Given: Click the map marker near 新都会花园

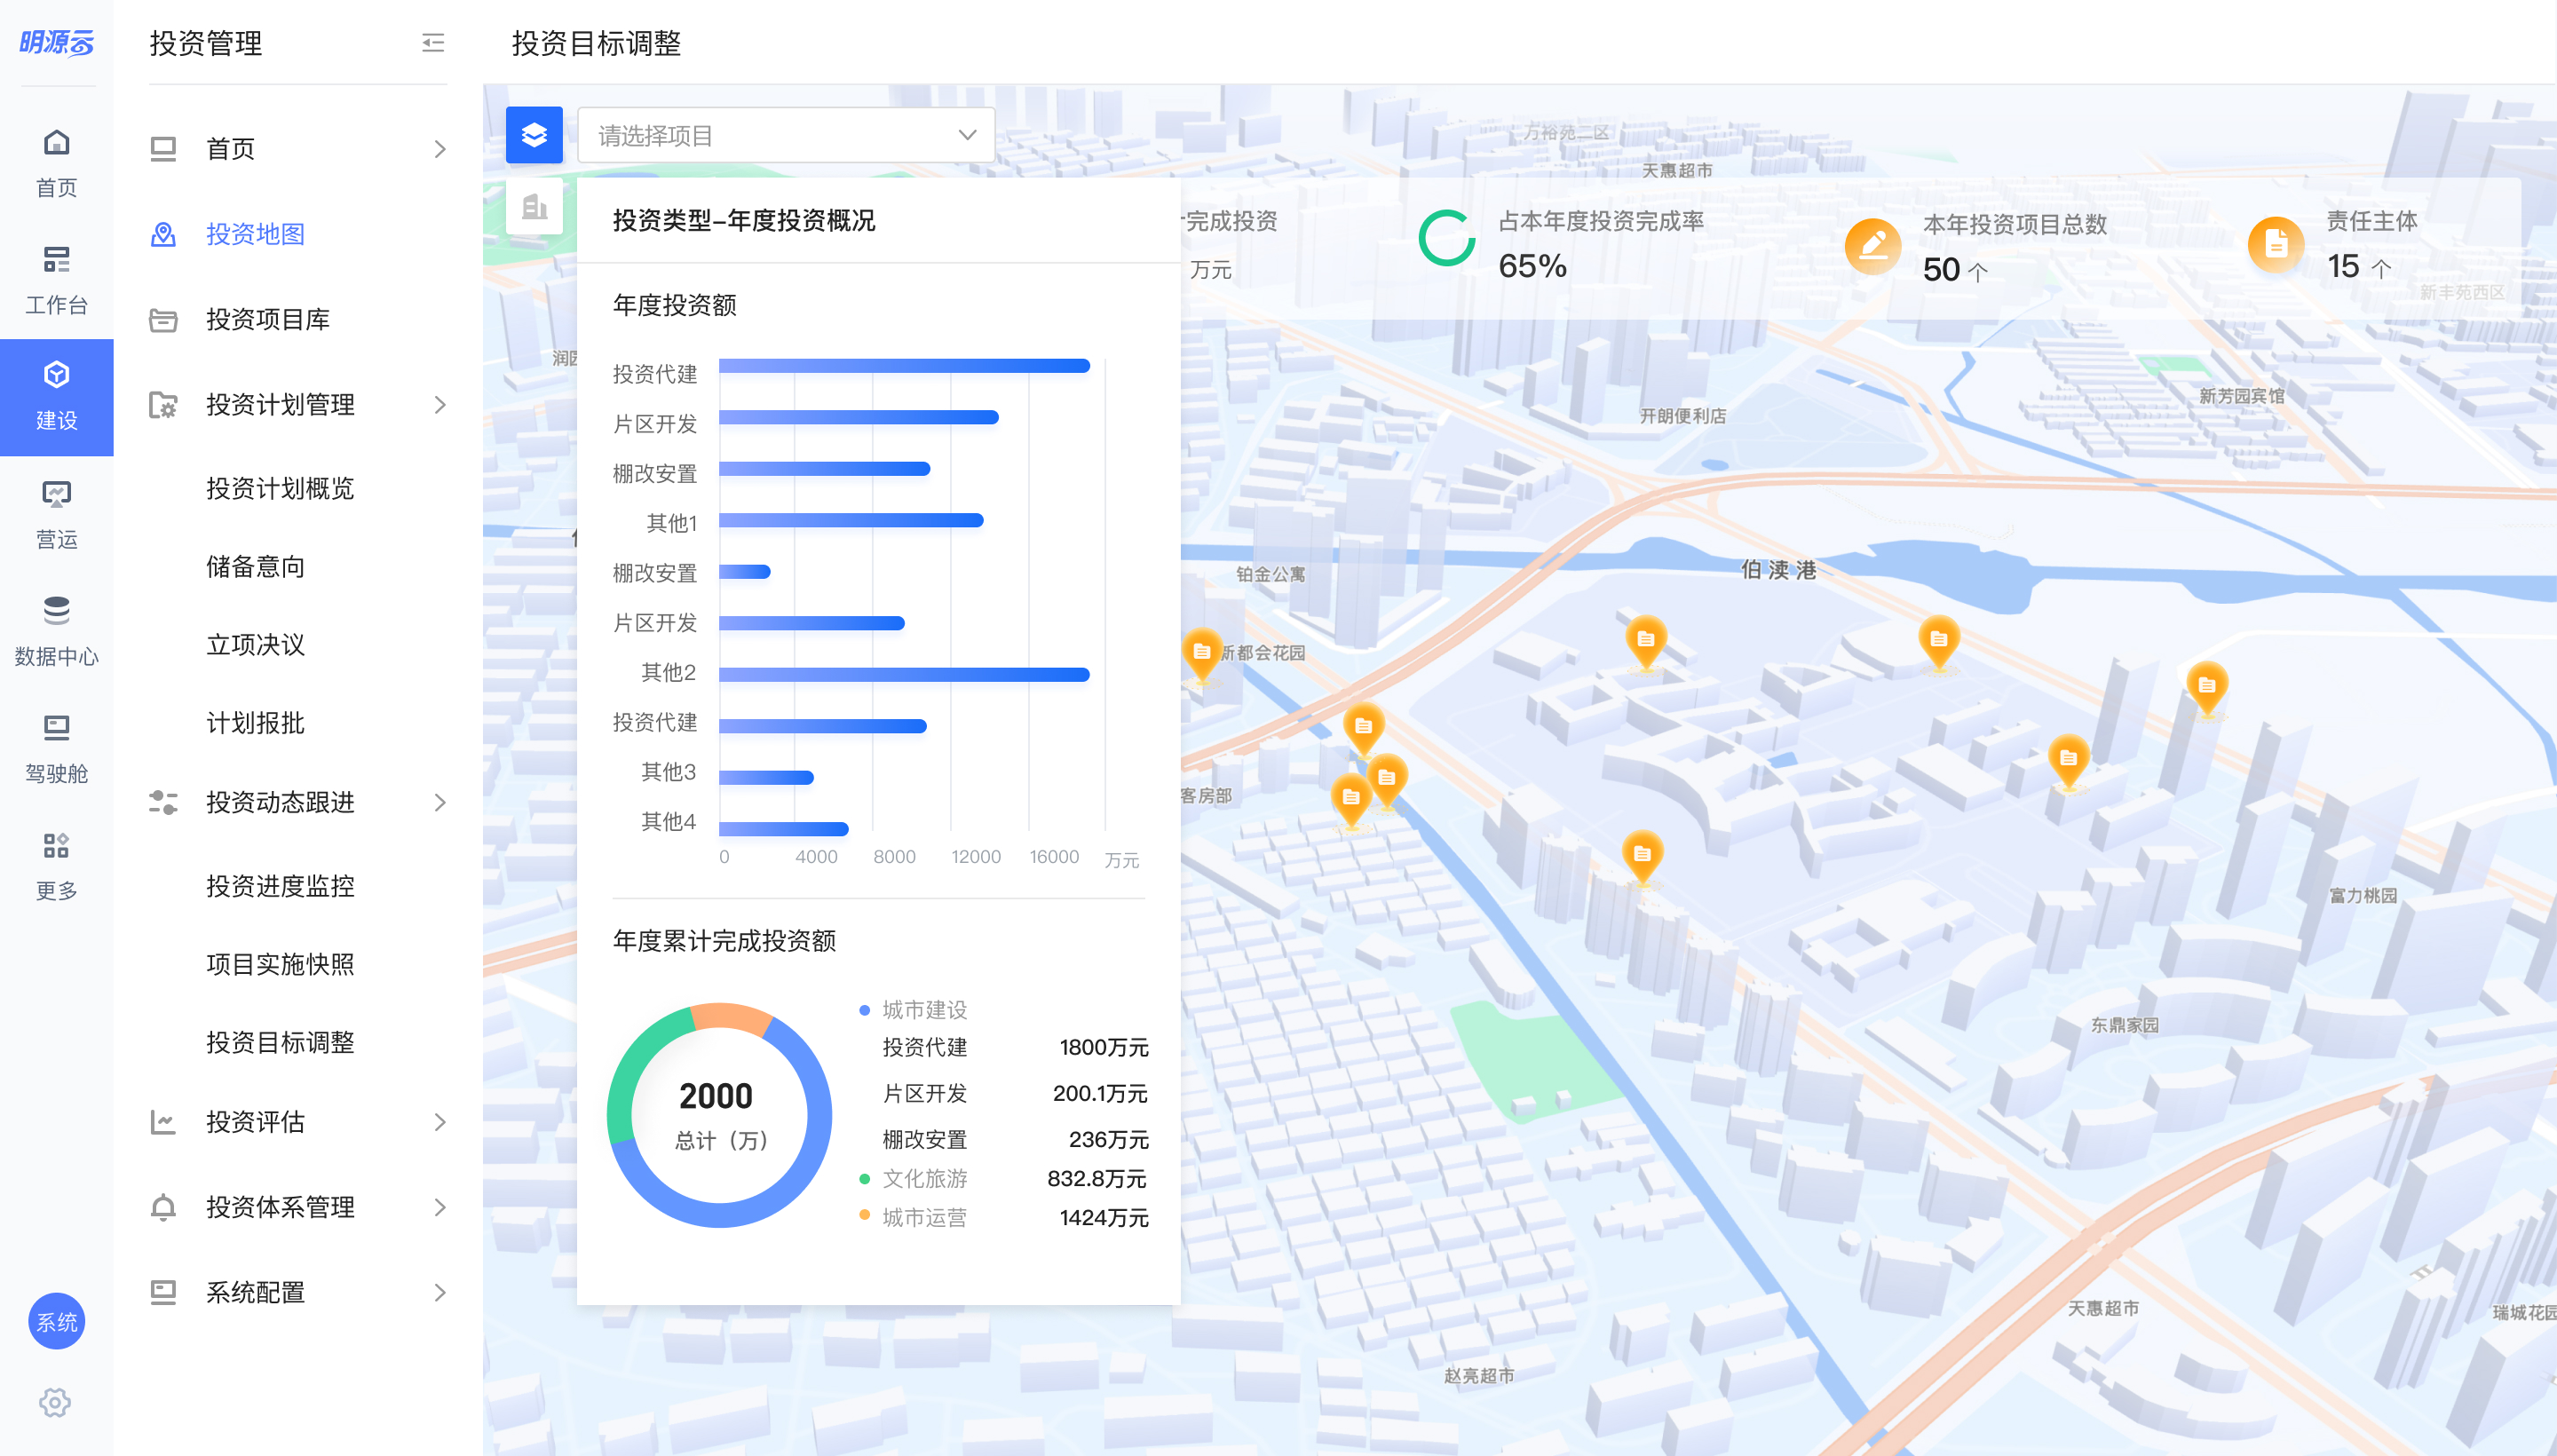Looking at the screenshot, I should point(1201,652).
